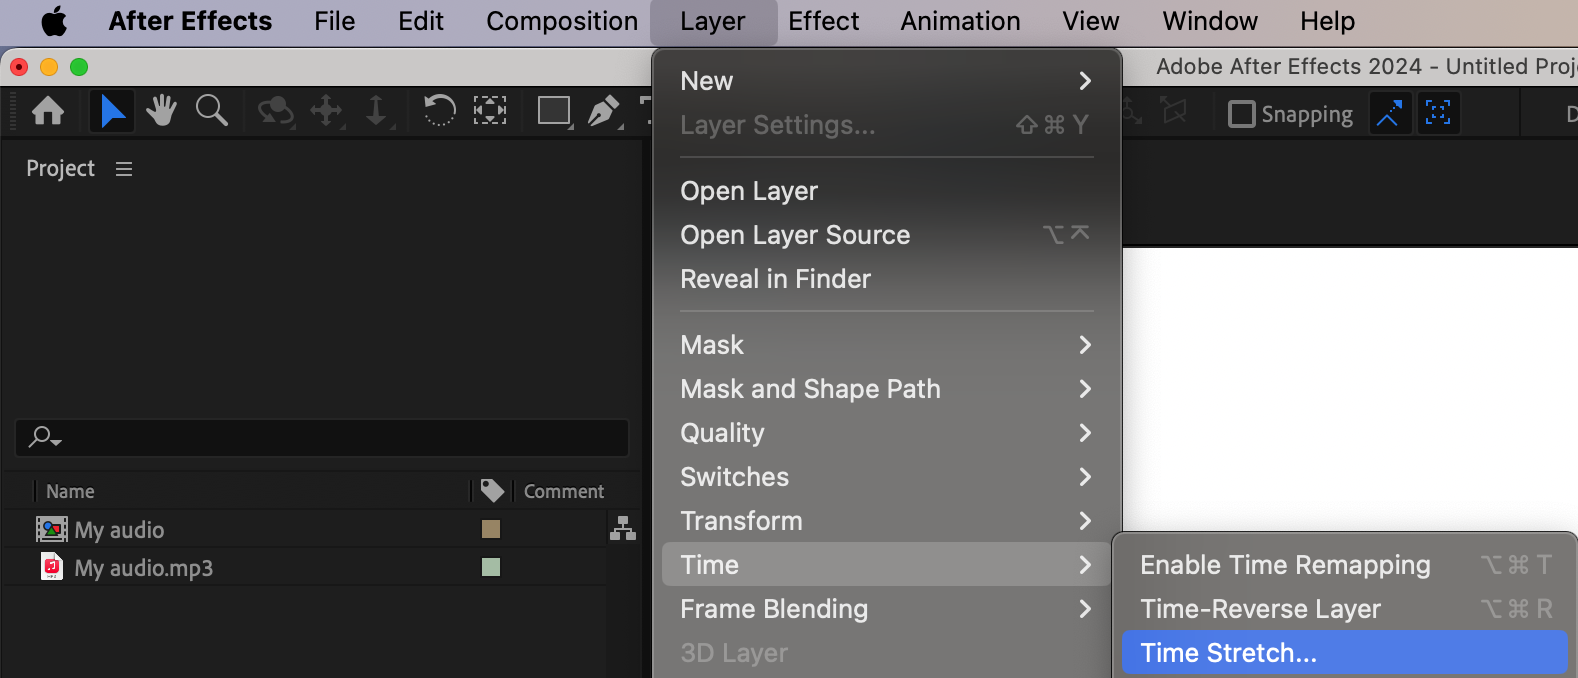Close the open Layer menu
The image size is (1578, 678).
click(x=713, y=21)
